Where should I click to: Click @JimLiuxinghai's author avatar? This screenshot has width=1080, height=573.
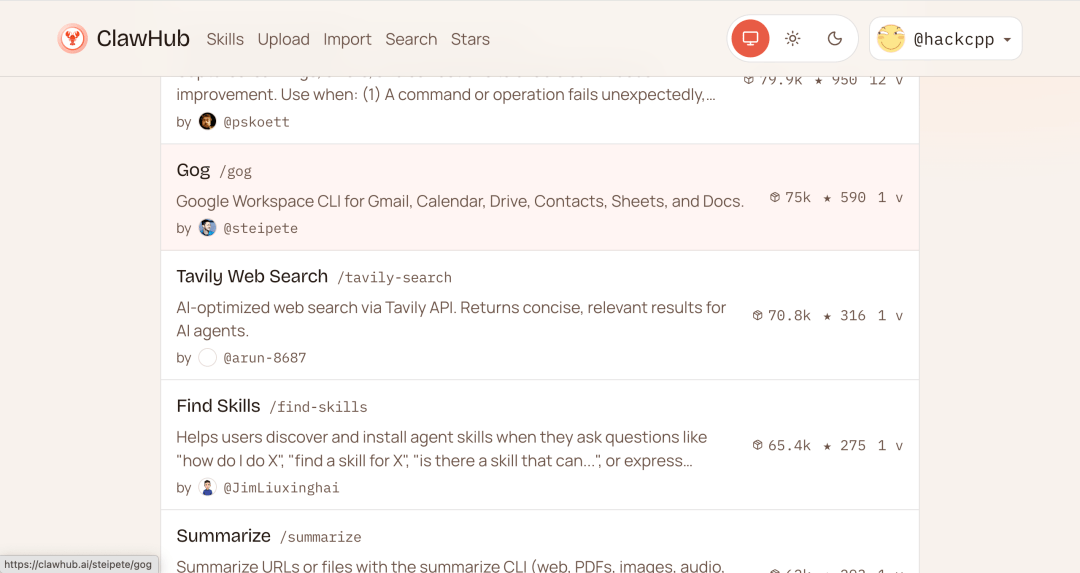(x=208, y=487)
